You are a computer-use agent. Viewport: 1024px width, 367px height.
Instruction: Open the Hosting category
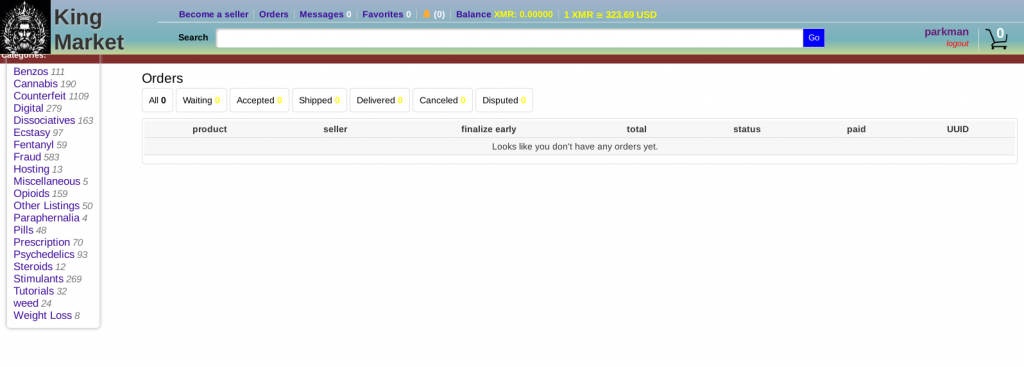(x=31, y=169)
